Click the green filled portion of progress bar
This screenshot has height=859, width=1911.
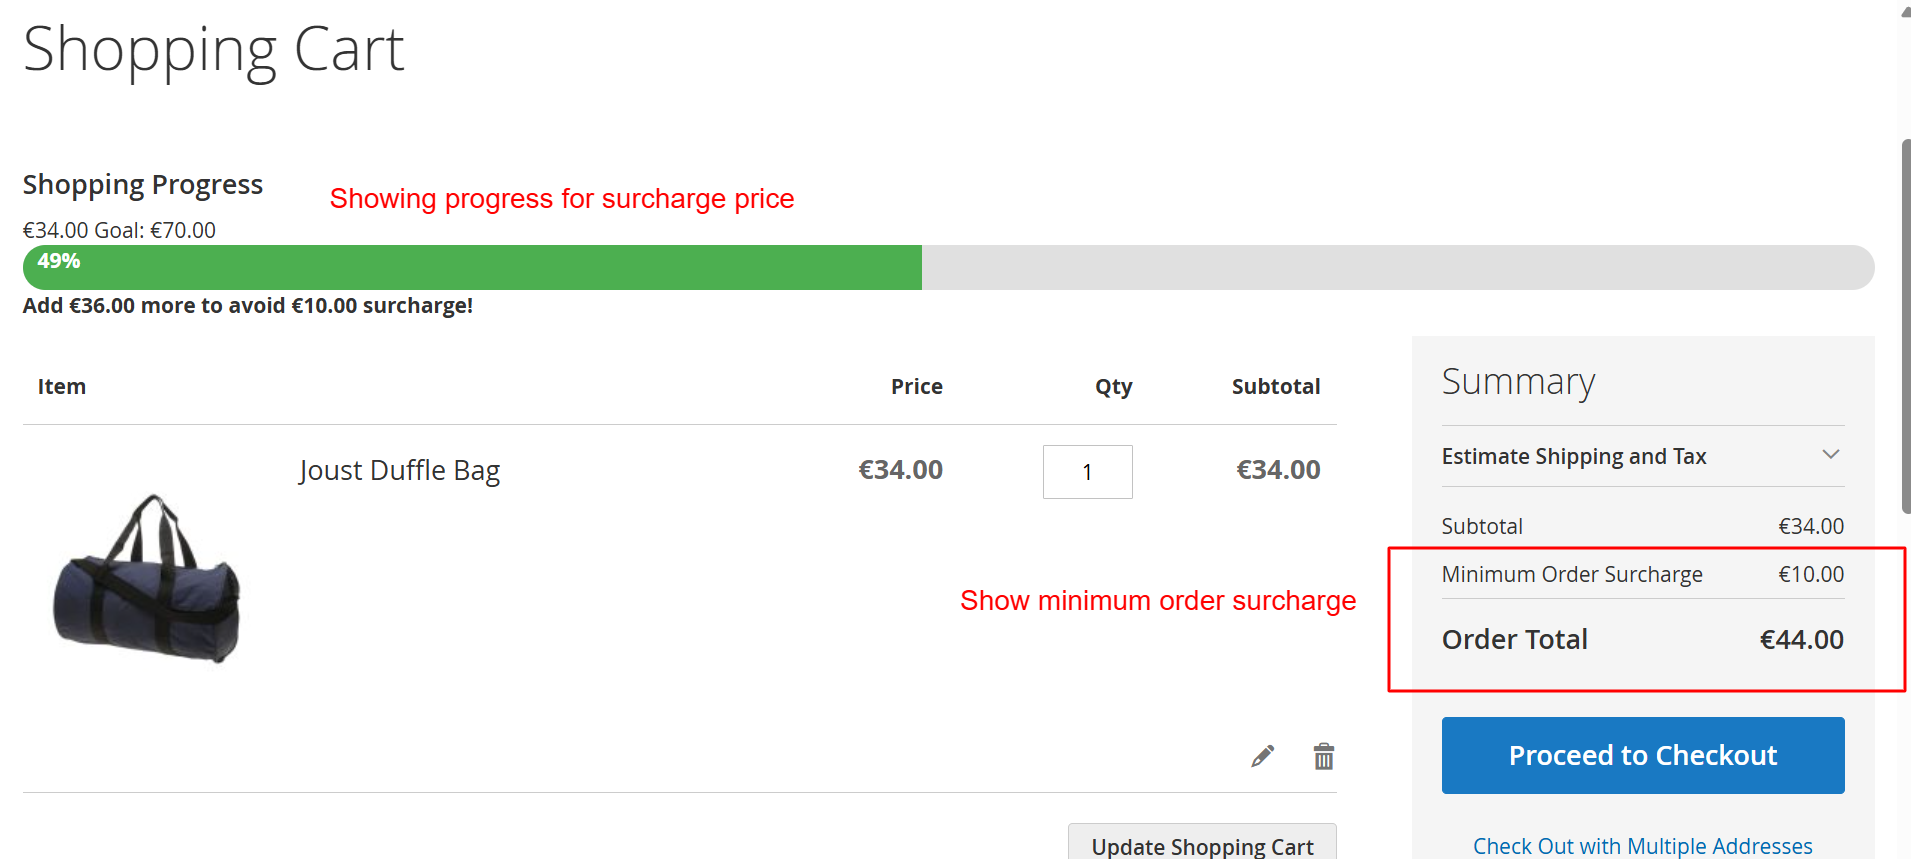[x=500, y=268]
